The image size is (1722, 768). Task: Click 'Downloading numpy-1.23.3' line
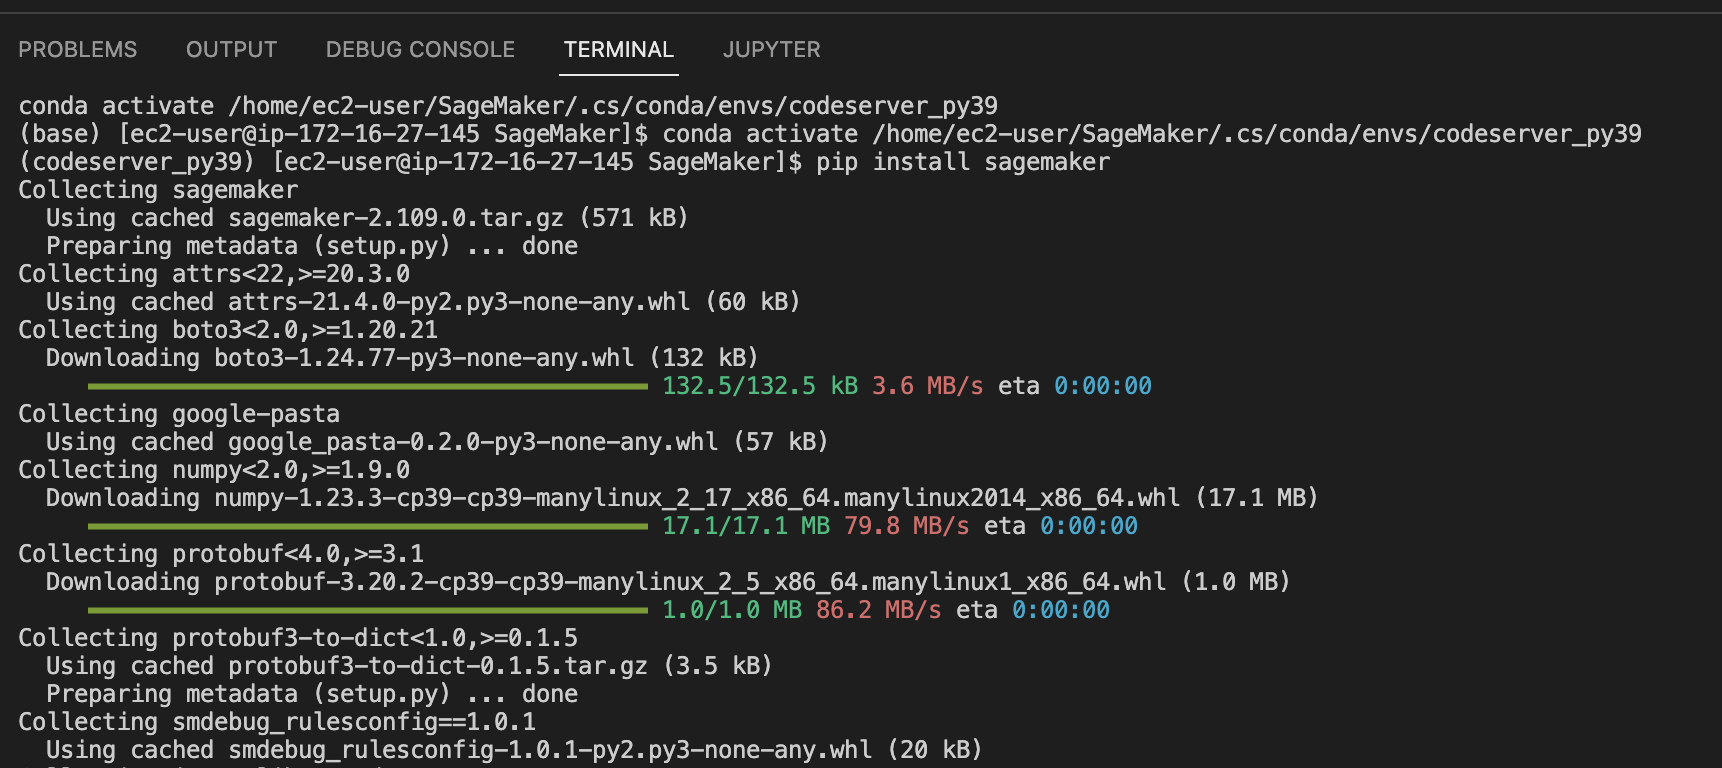[682, 498]
